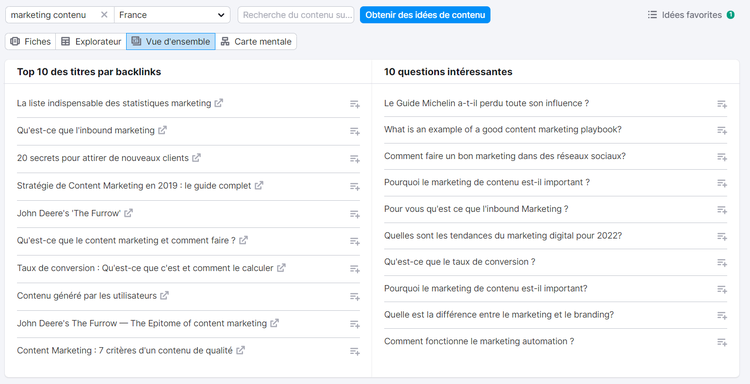Add 'marketing automation' question to favorites

coord(722,342)
